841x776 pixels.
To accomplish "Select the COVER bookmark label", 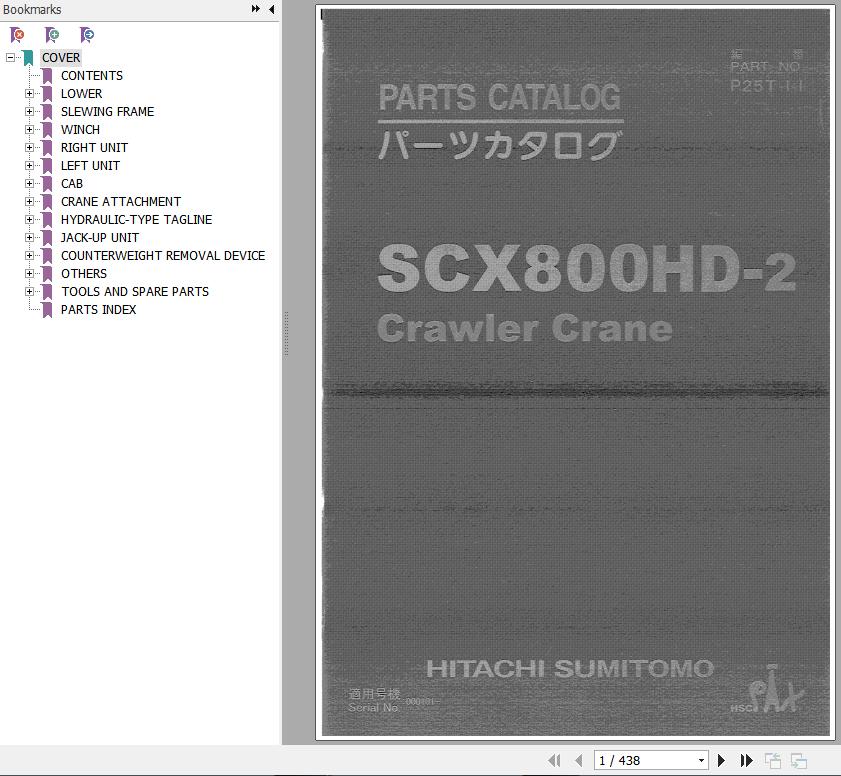I will coord(61,57).
